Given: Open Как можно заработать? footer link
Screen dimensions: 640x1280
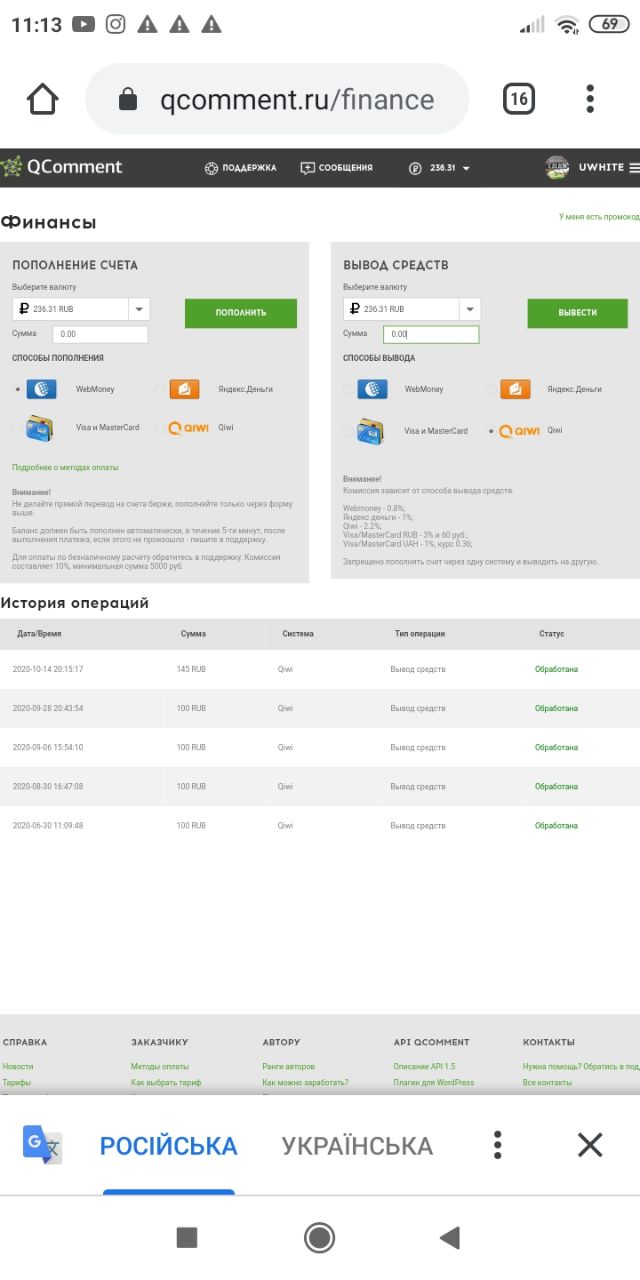Looking at the screenshot, I should [x=305, y=1083].
